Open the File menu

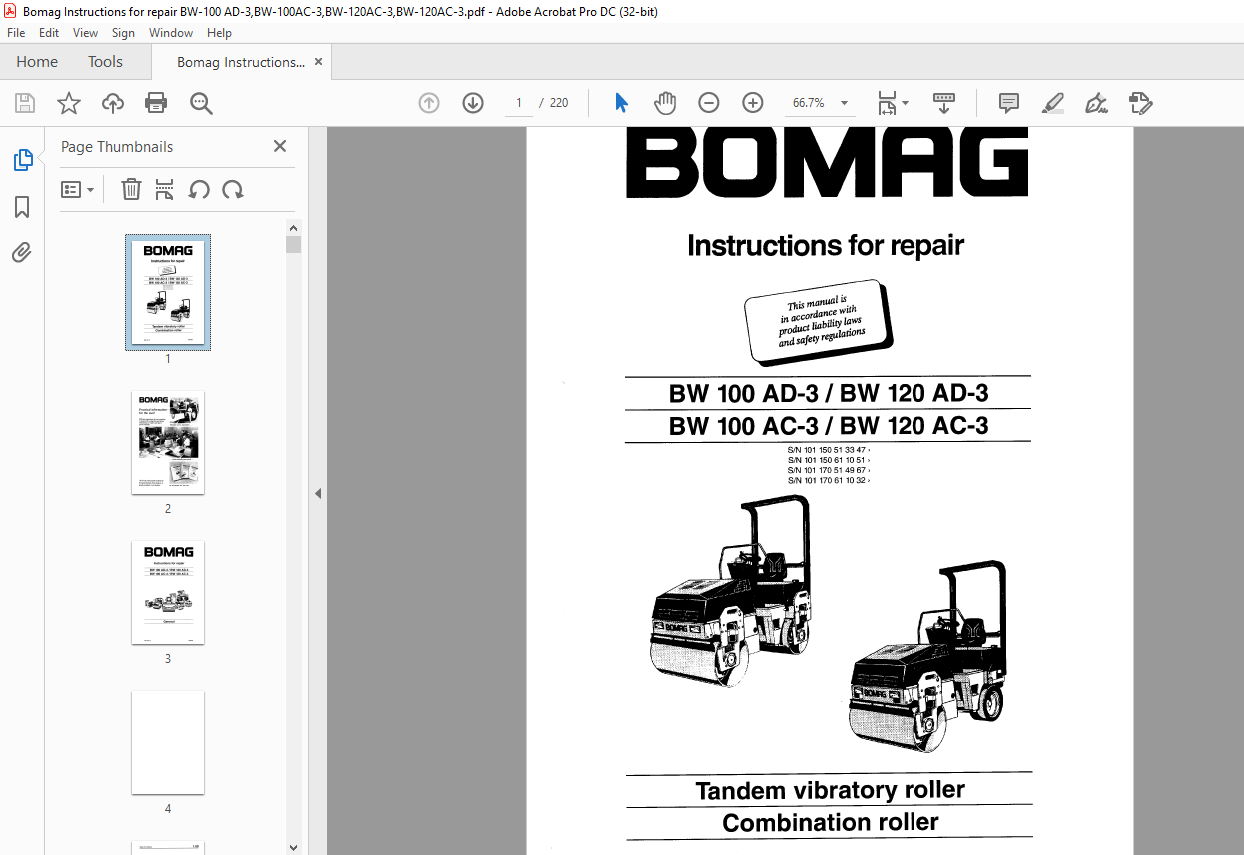tap(16, 33)
